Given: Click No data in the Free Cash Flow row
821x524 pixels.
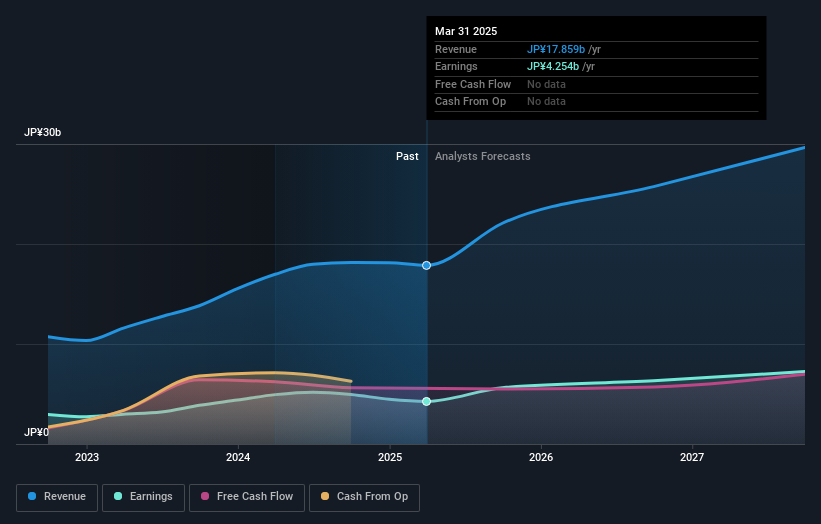Looking at the screenshot, I should 546,84.
